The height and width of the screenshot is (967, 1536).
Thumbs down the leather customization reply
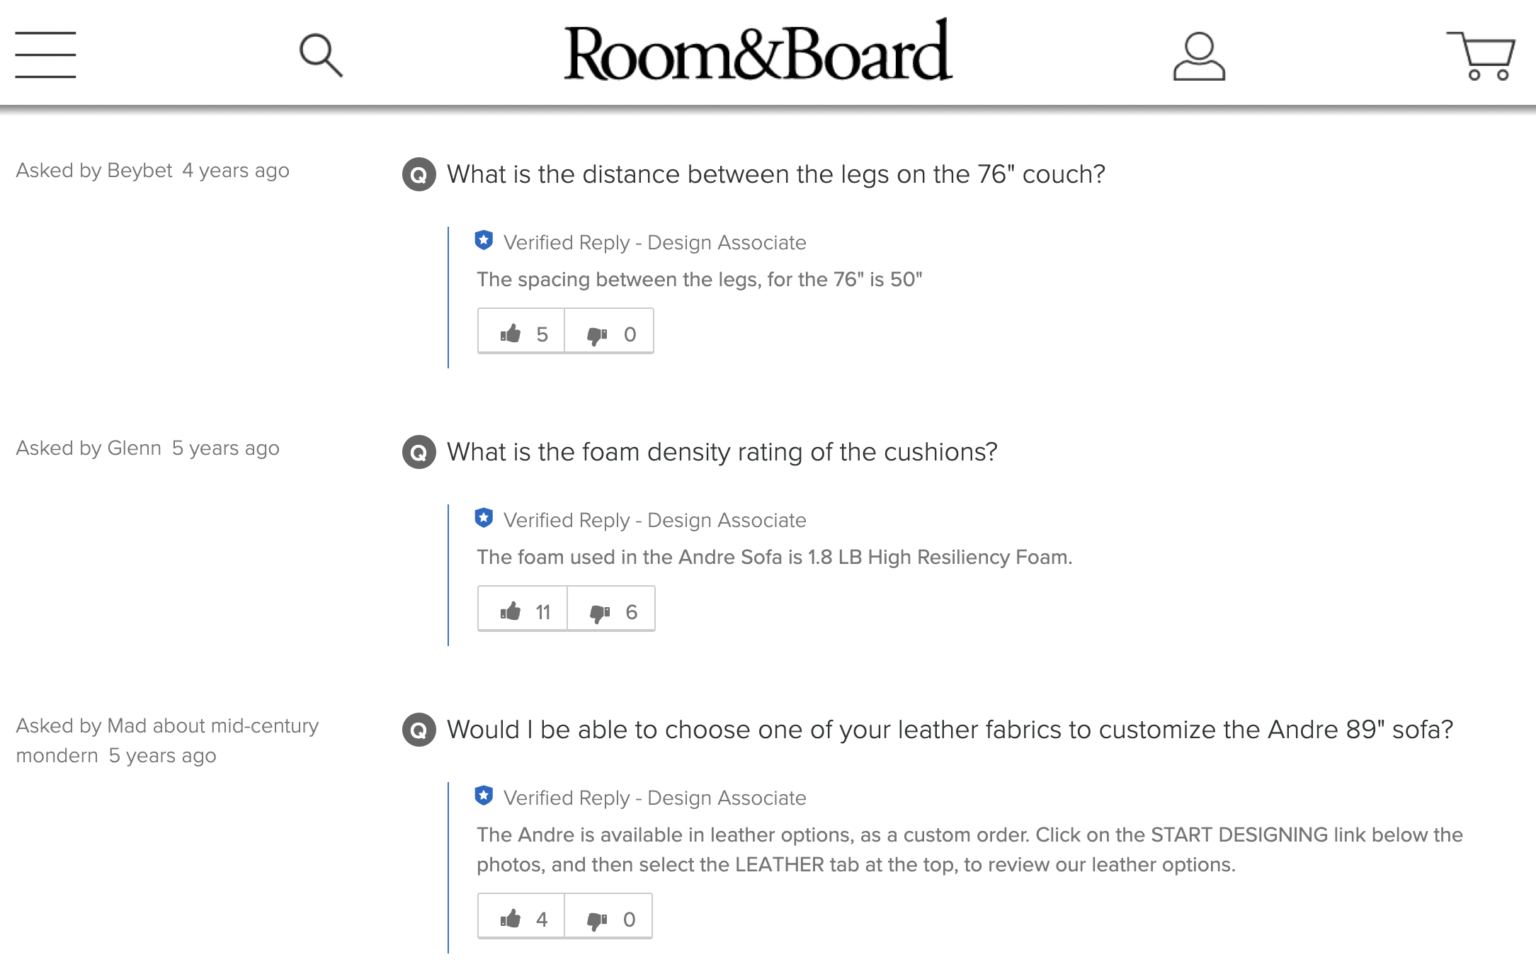tap(608, 915)
